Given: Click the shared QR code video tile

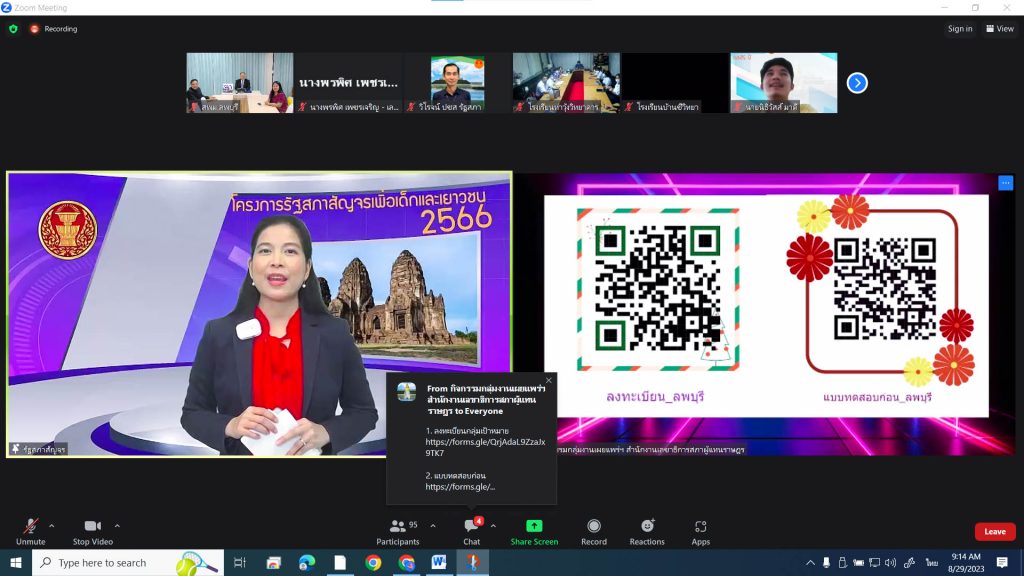Looking at the screenshot, I should pos(765,314).
